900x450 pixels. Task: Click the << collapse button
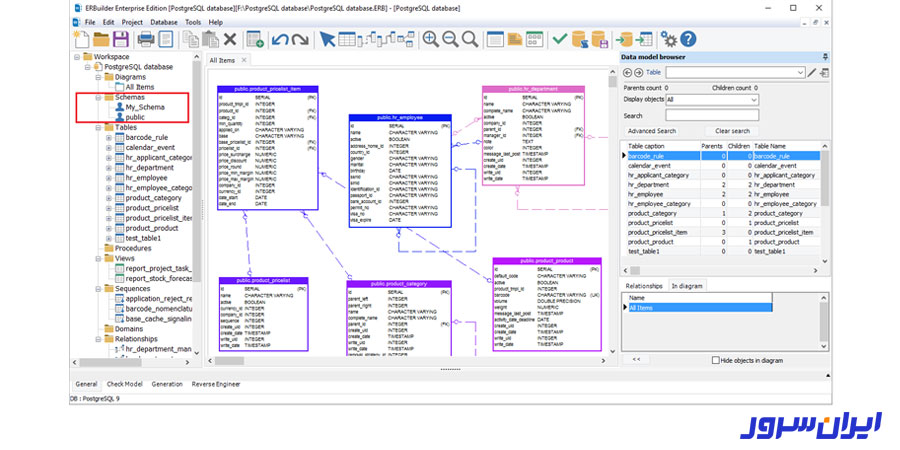(637, 360)
